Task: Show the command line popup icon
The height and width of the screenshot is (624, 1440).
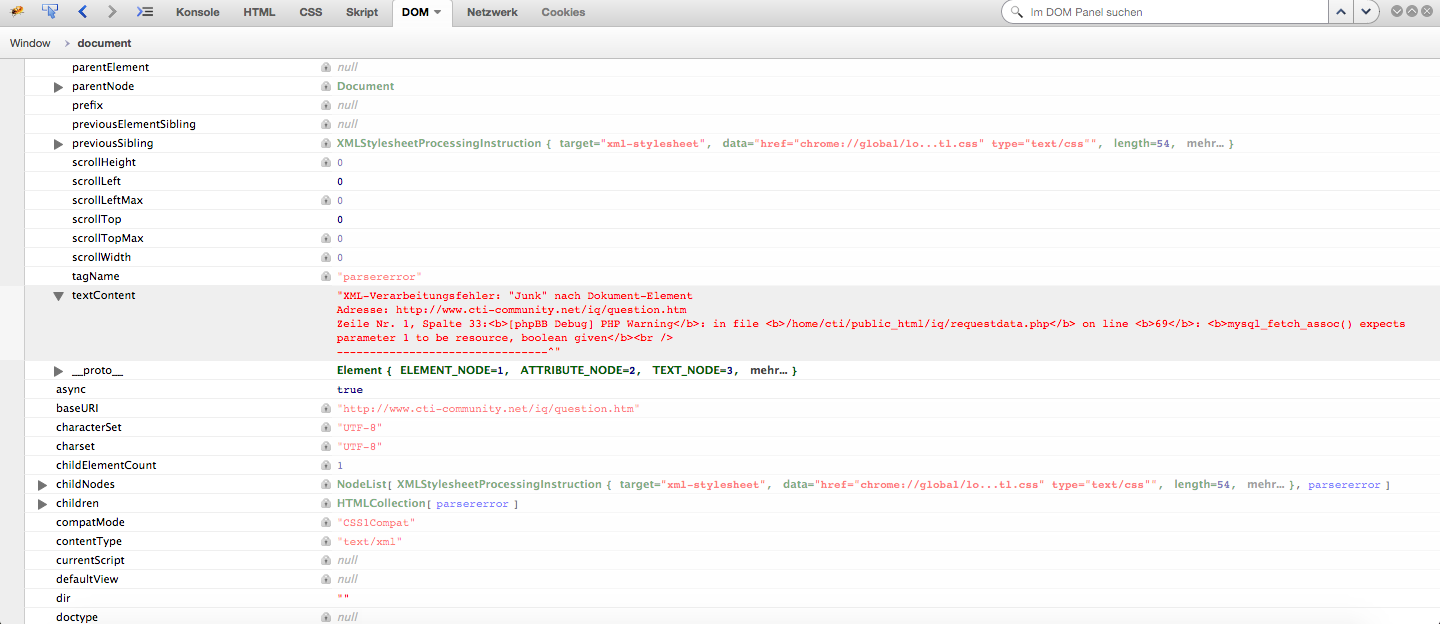Action: [x=145, y=12]
